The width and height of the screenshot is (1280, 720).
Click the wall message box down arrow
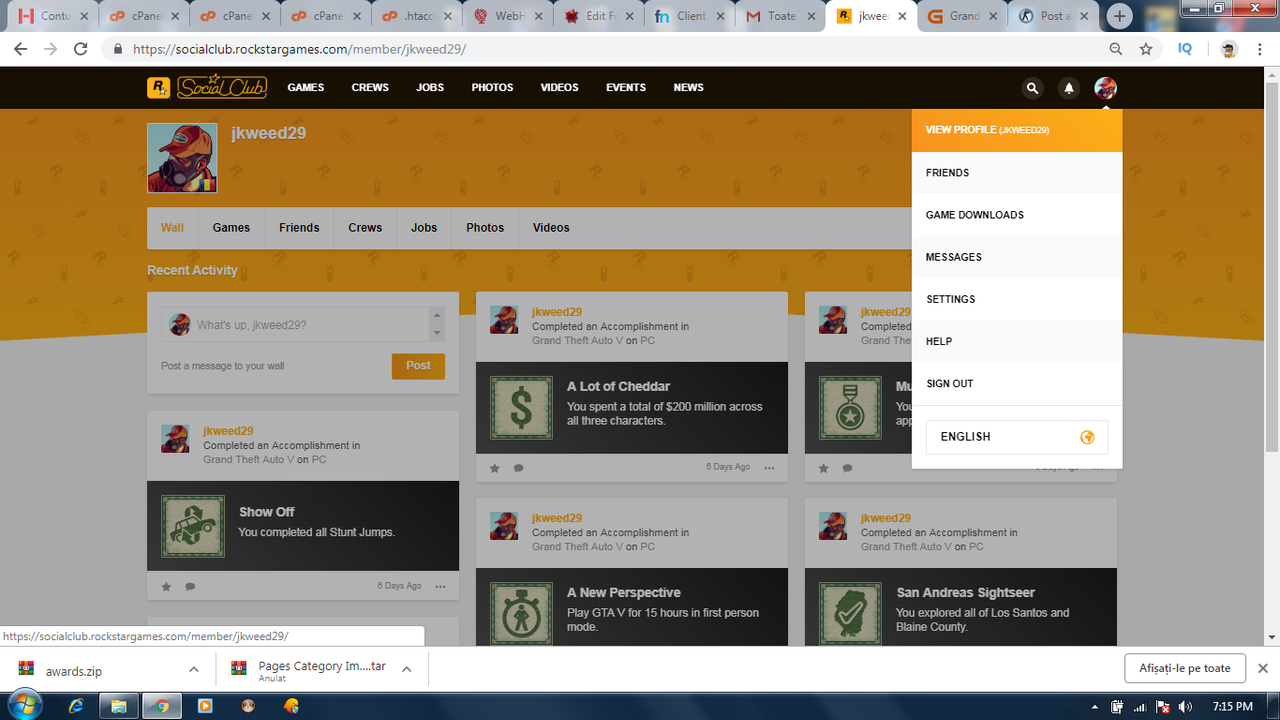point(437,333)
